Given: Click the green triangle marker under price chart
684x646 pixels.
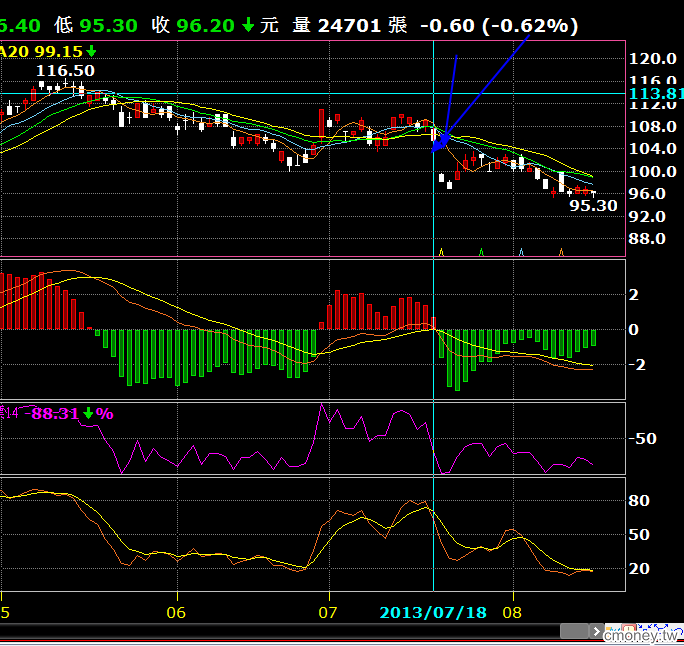Looking at the screenshot, I should point(481,252).
